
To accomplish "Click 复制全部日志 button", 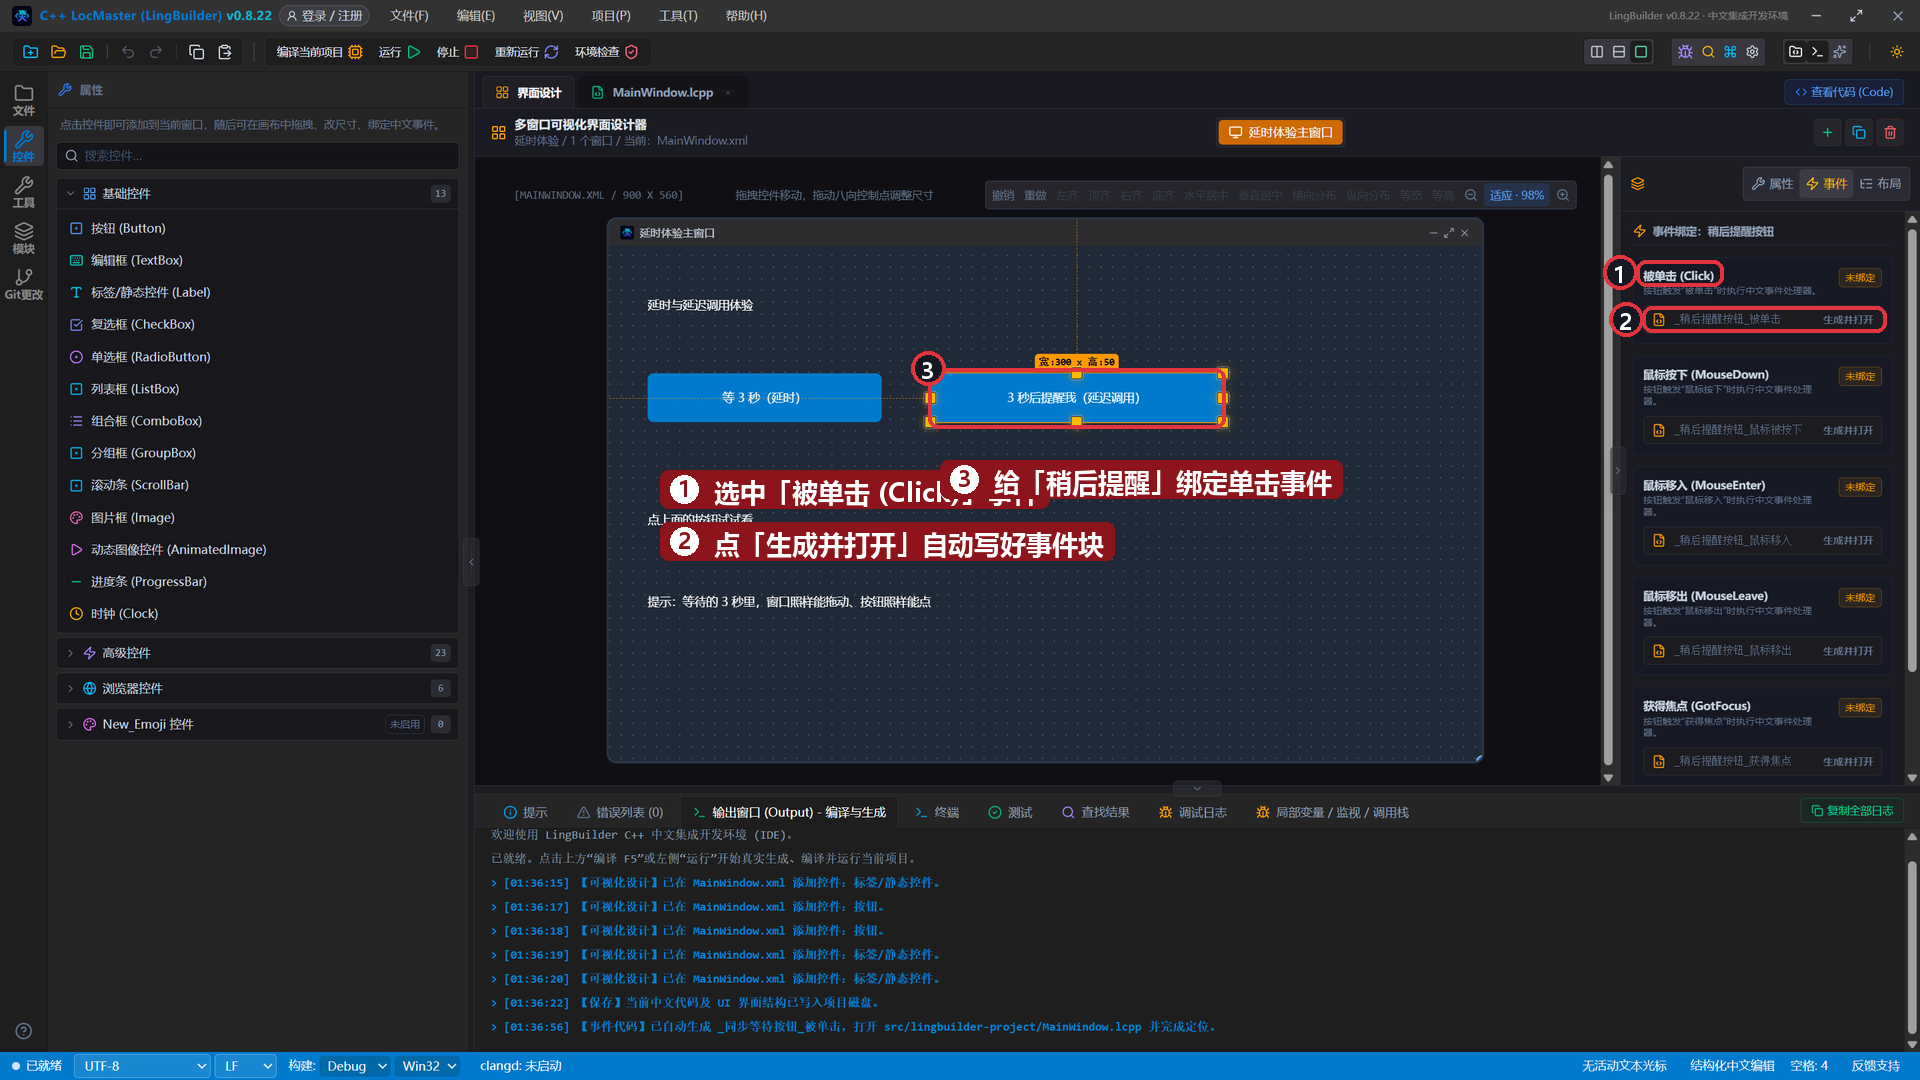I will (1852, 810).
